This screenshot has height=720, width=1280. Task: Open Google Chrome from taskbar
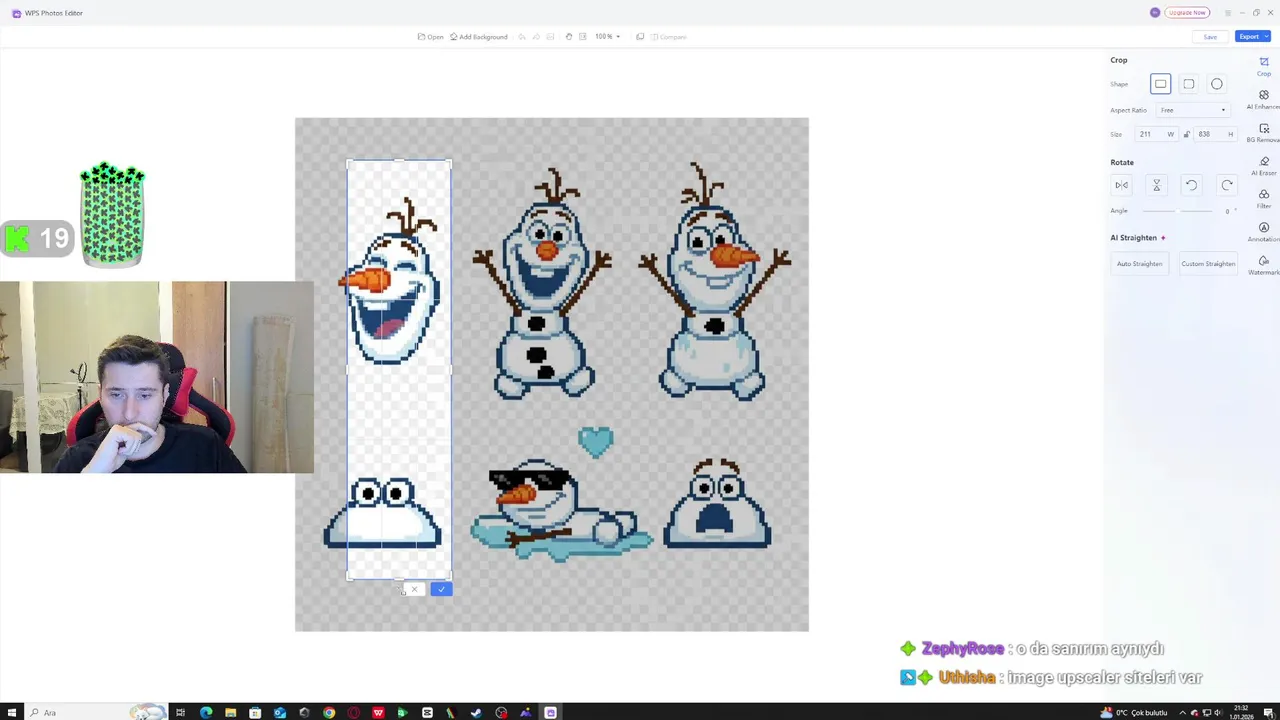pyautogui.click(x=329, y=713)
